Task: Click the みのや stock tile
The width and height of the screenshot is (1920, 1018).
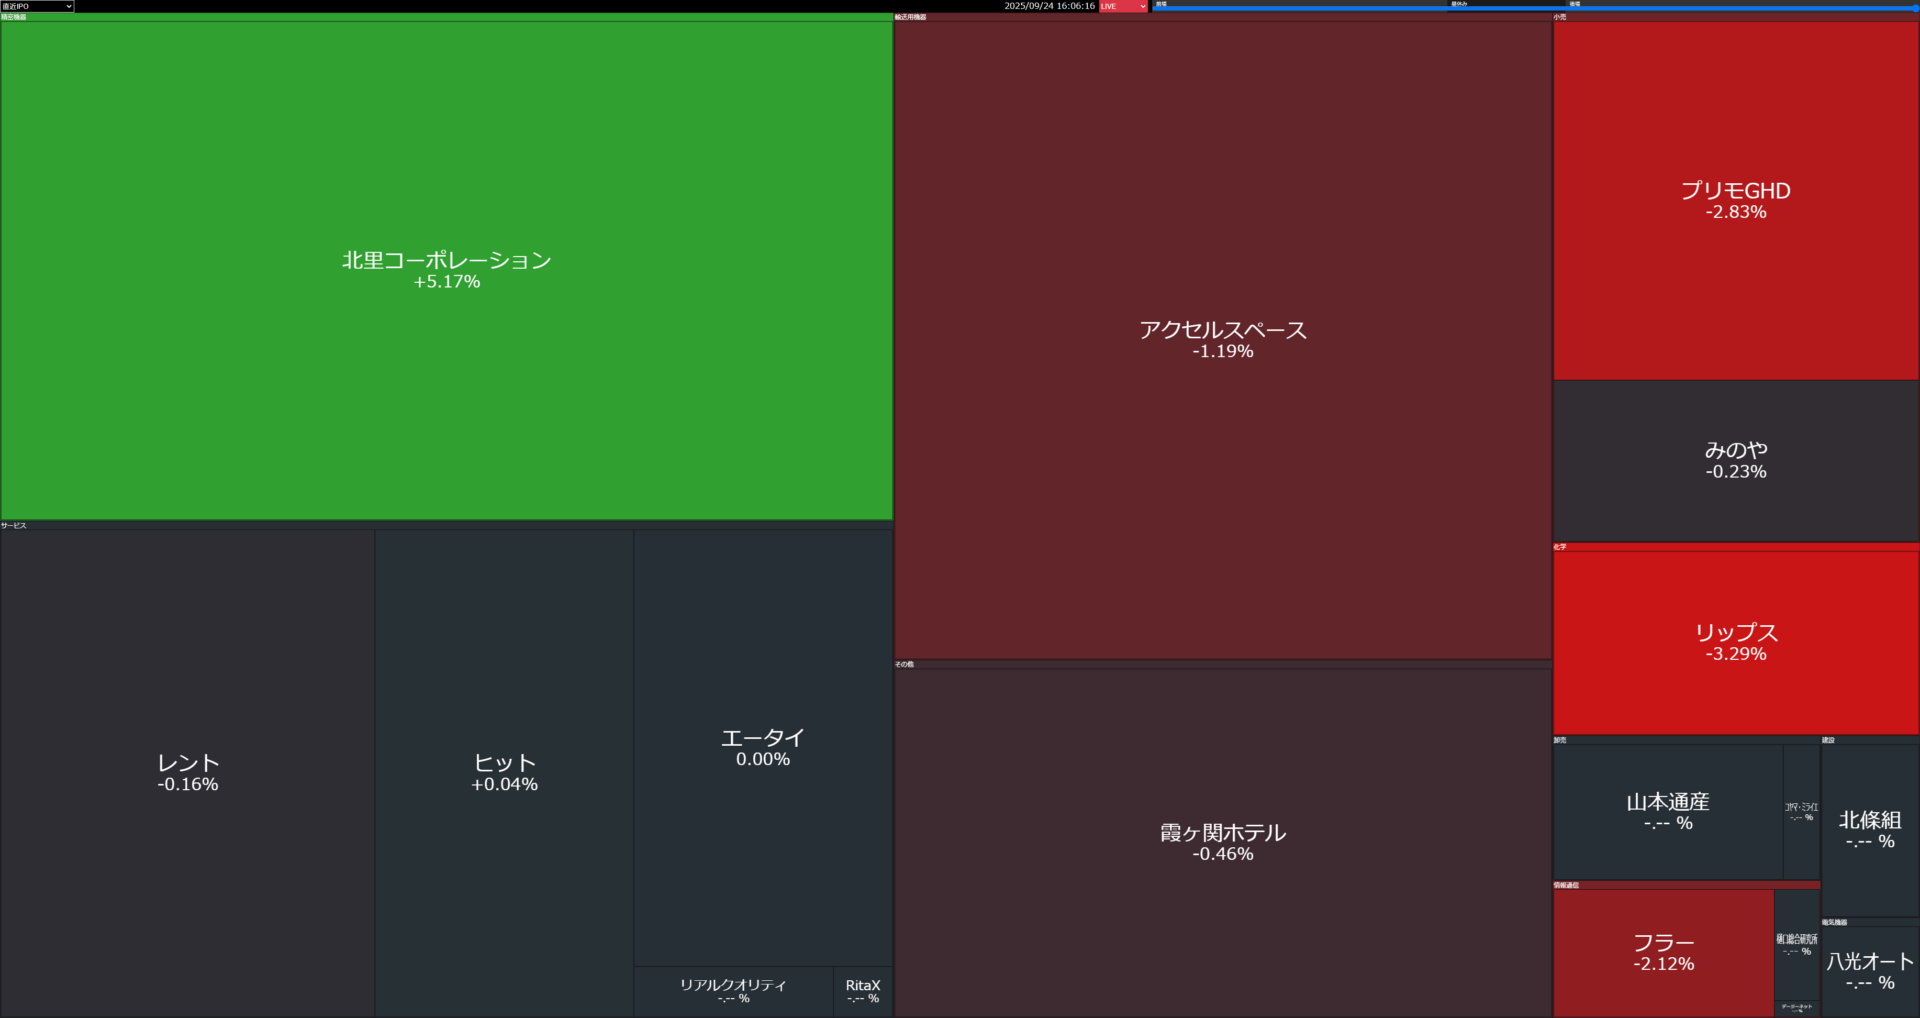Action: pos(1735,460)
